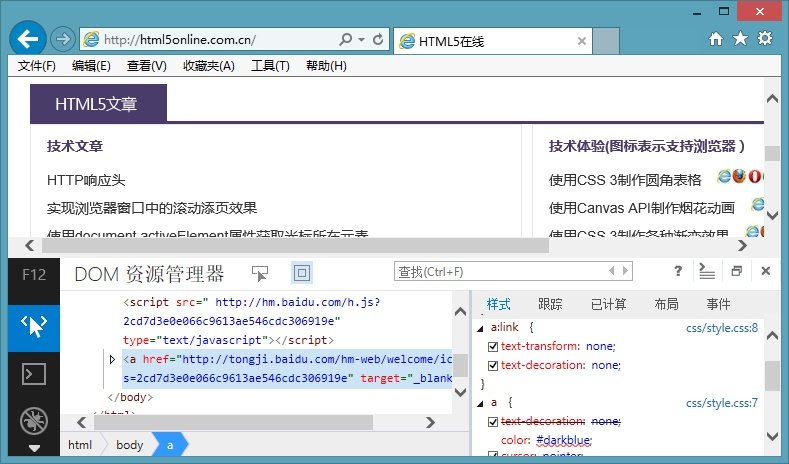
Task: Switch to the 已计算 computed tab
Action: coord(608,304)
